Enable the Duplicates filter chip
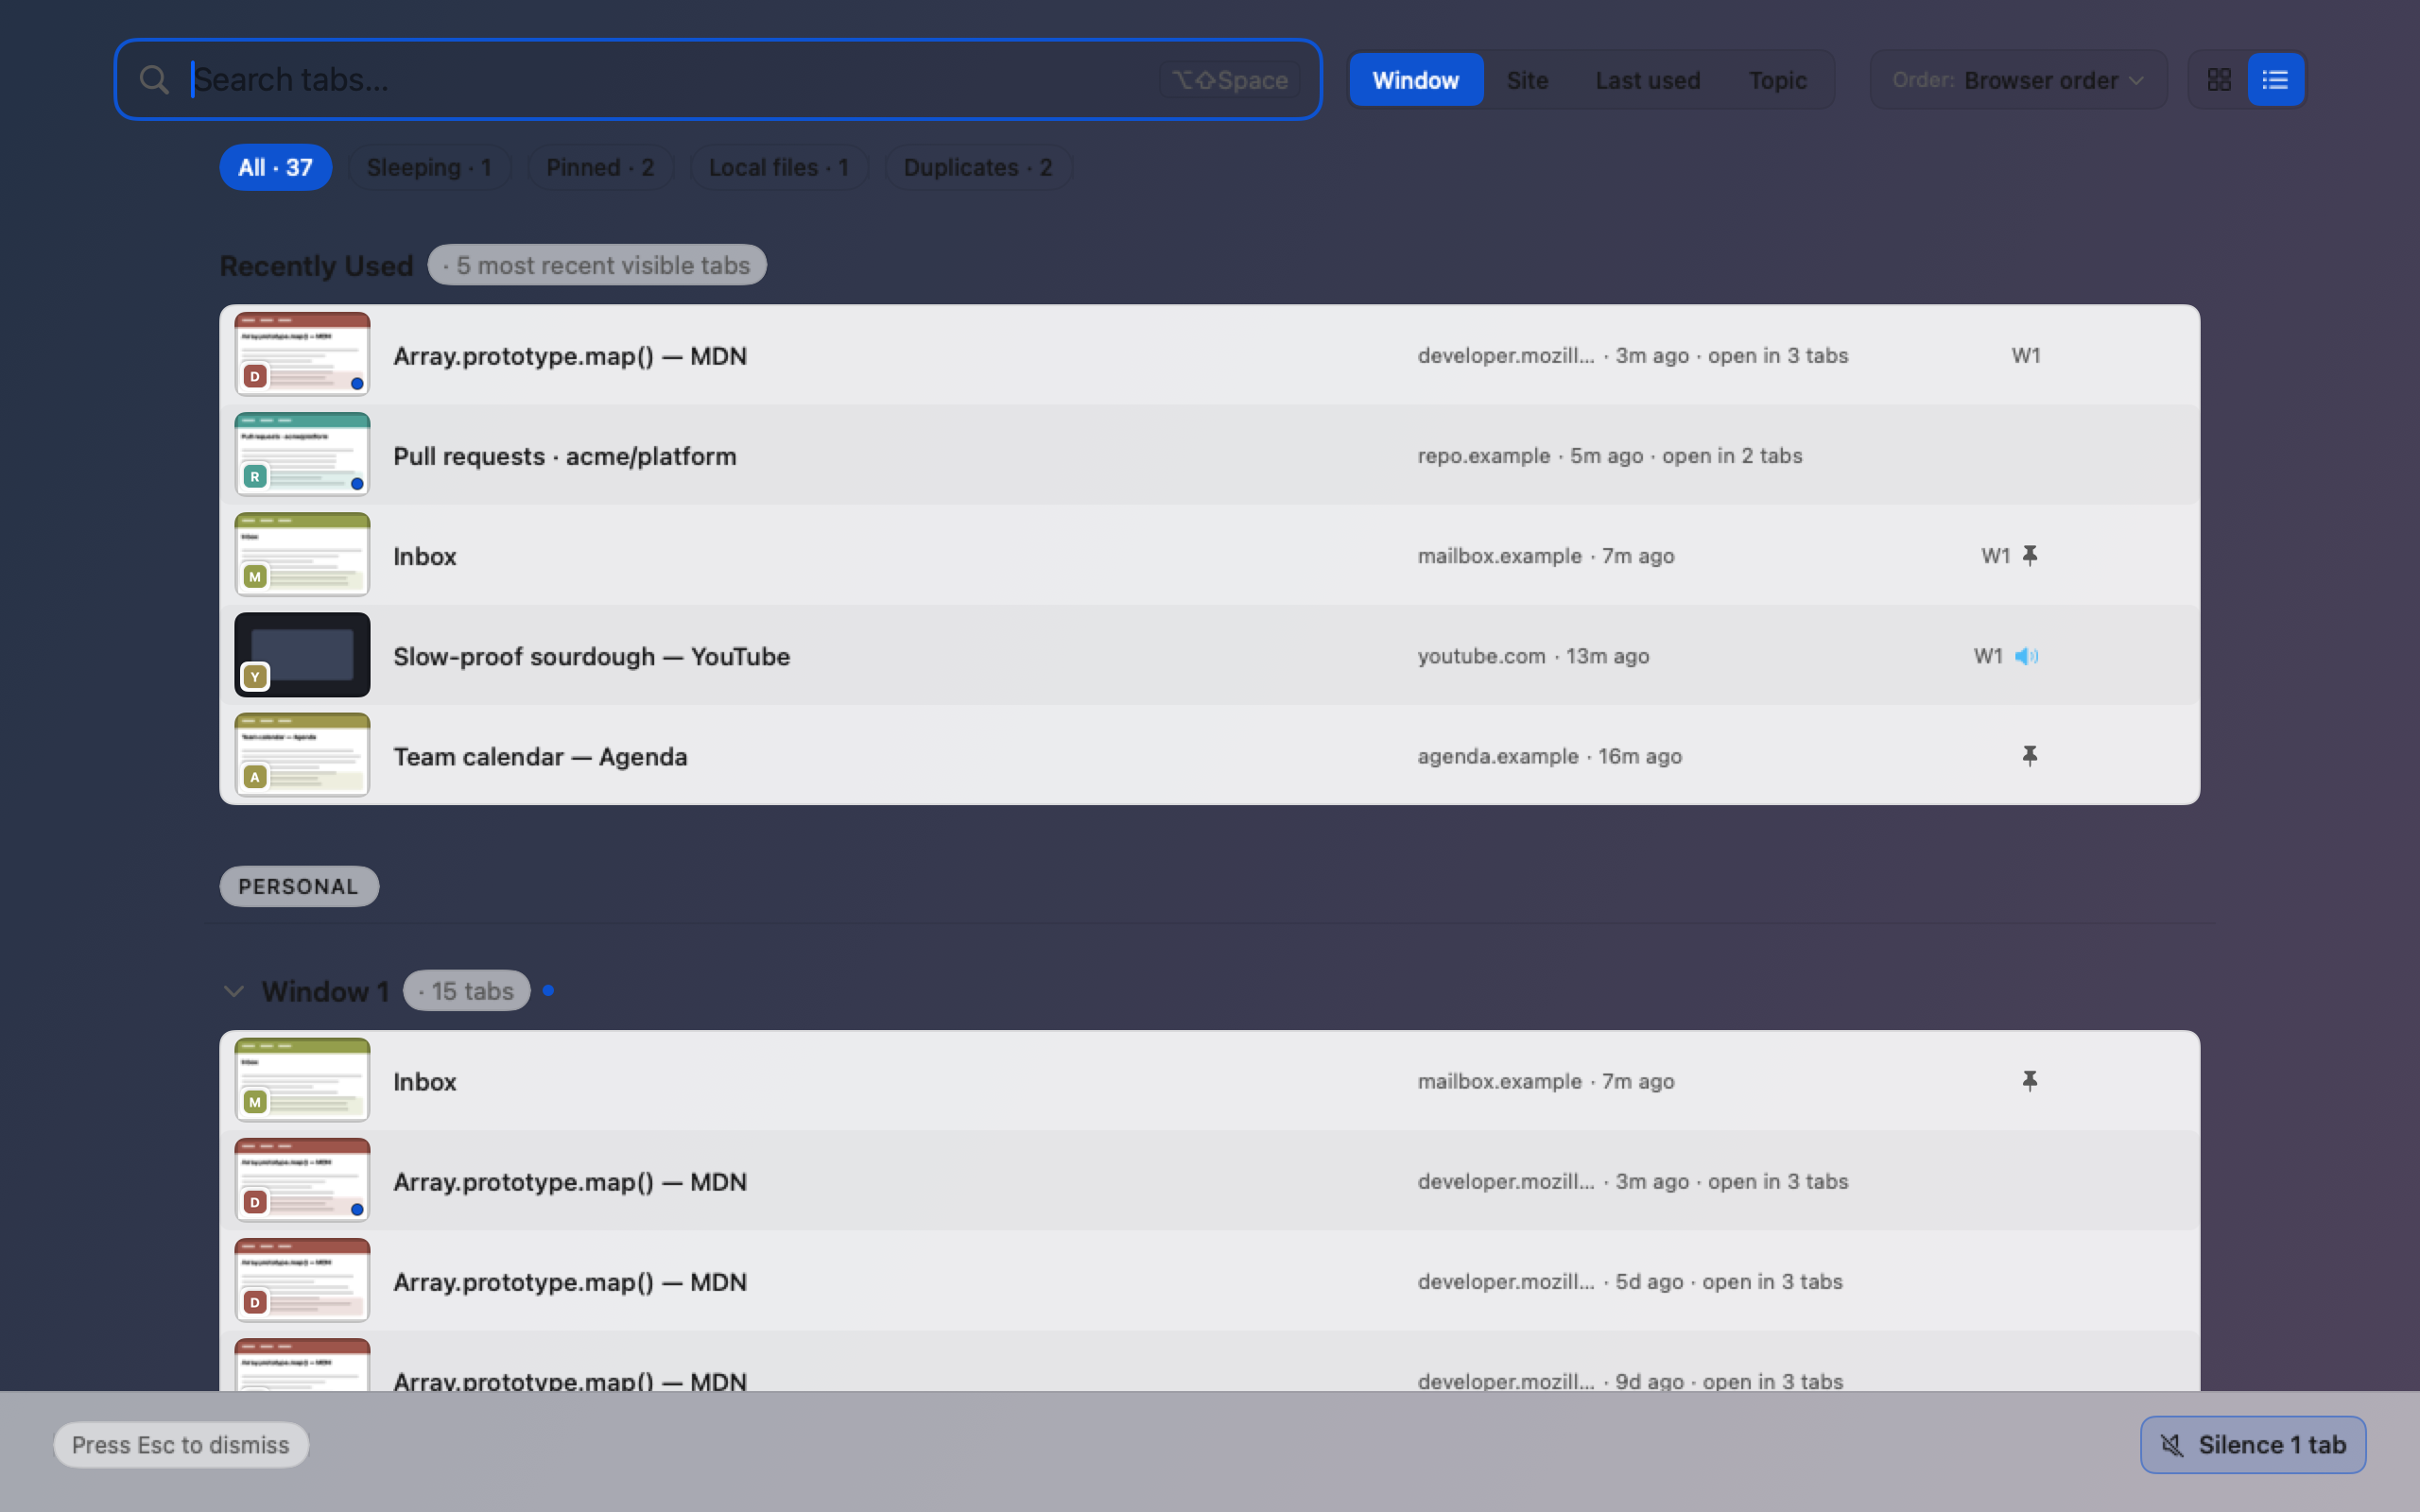Image resolution: width=2420 pixels, height=1512 pixels. pyautogui.click(x=978, y=168)
